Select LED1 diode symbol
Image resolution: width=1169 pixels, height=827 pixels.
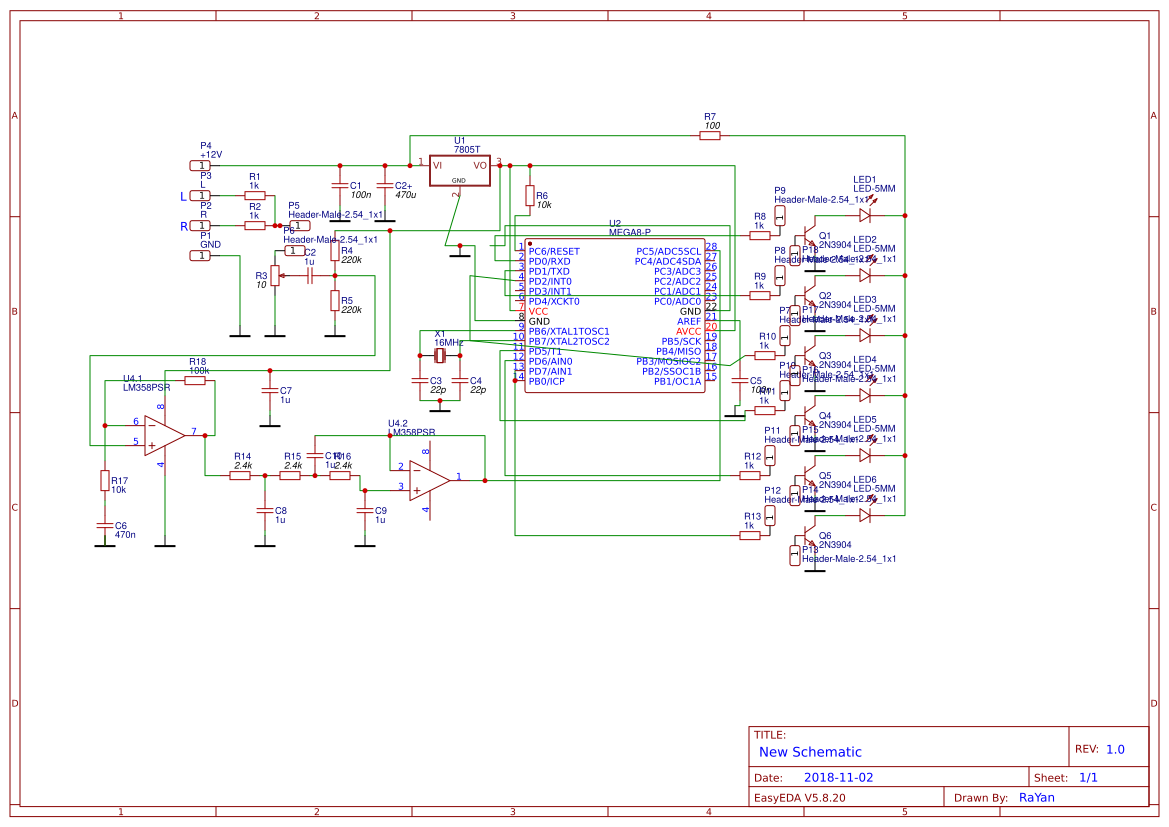865,216
